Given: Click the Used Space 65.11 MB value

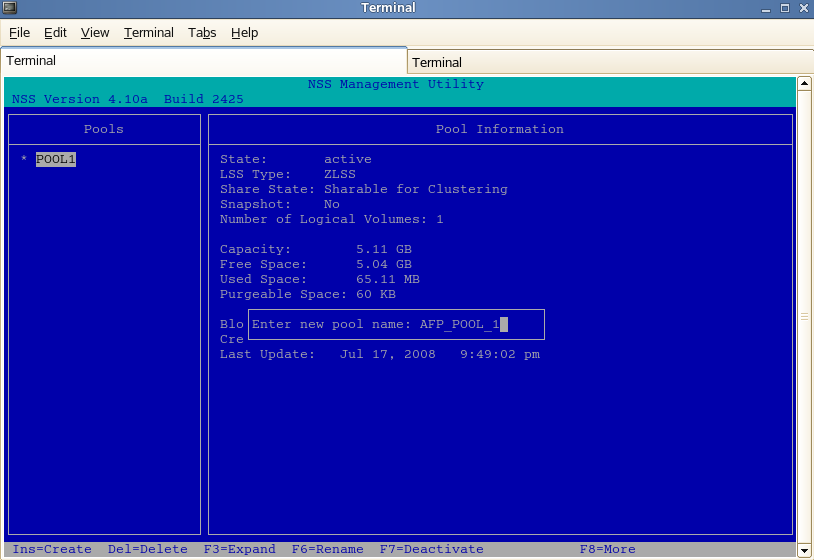Looking at the screenshot, I should pos(388,280).
